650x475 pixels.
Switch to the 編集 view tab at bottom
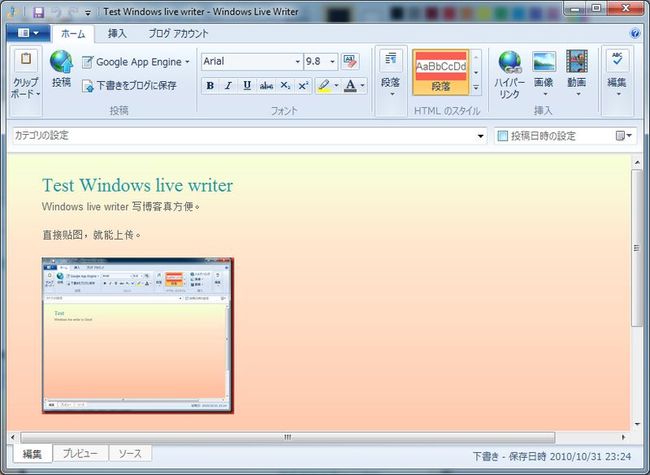[x=32, y=454]
